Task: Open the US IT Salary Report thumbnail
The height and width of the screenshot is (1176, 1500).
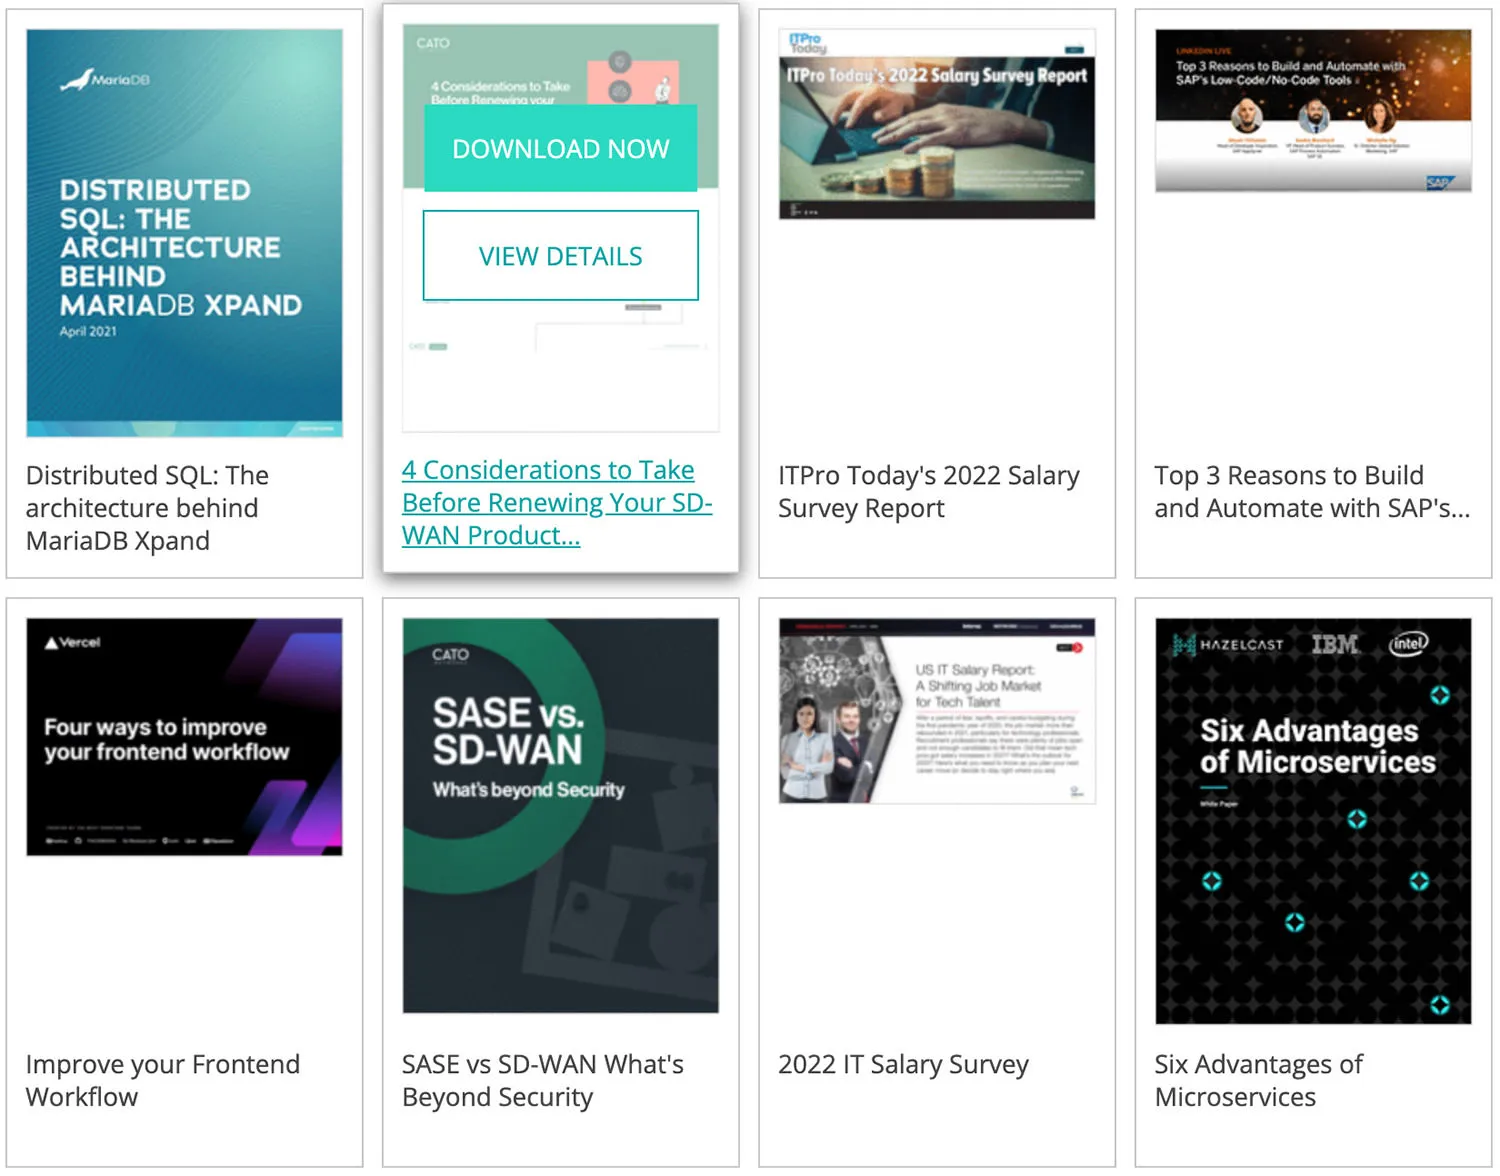Action: click(936, 711)
